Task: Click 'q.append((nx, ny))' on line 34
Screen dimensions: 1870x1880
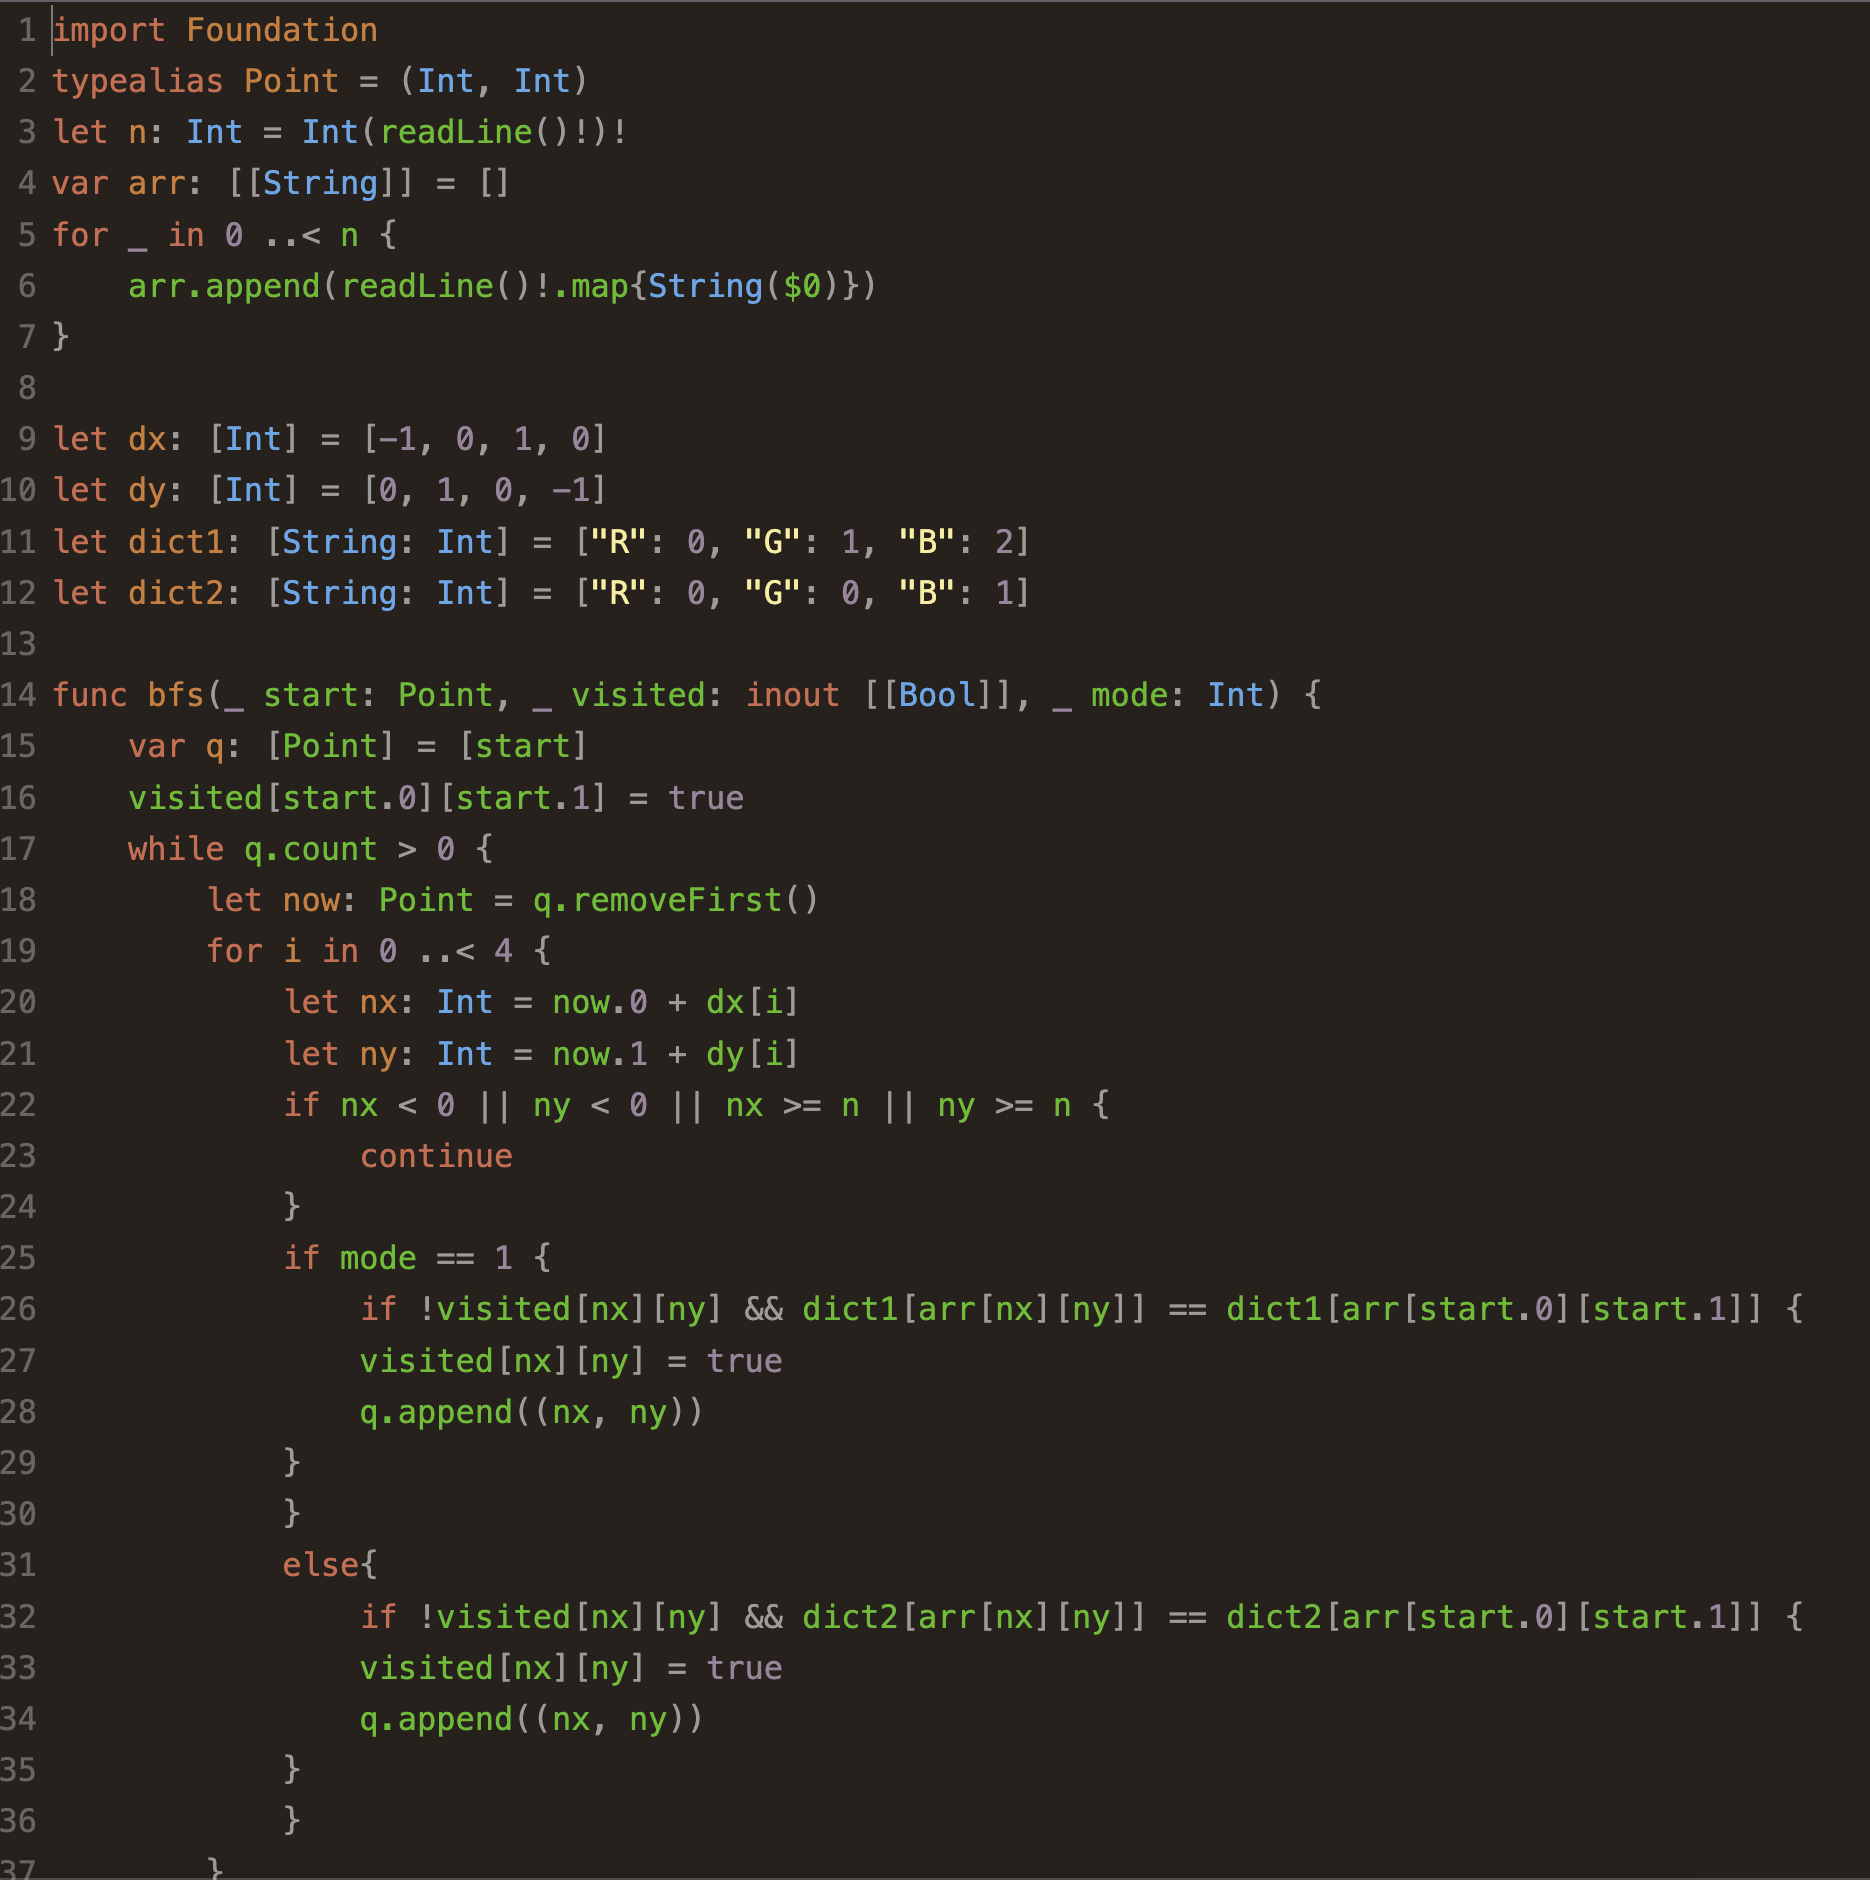Action: tap(532, 1719)
